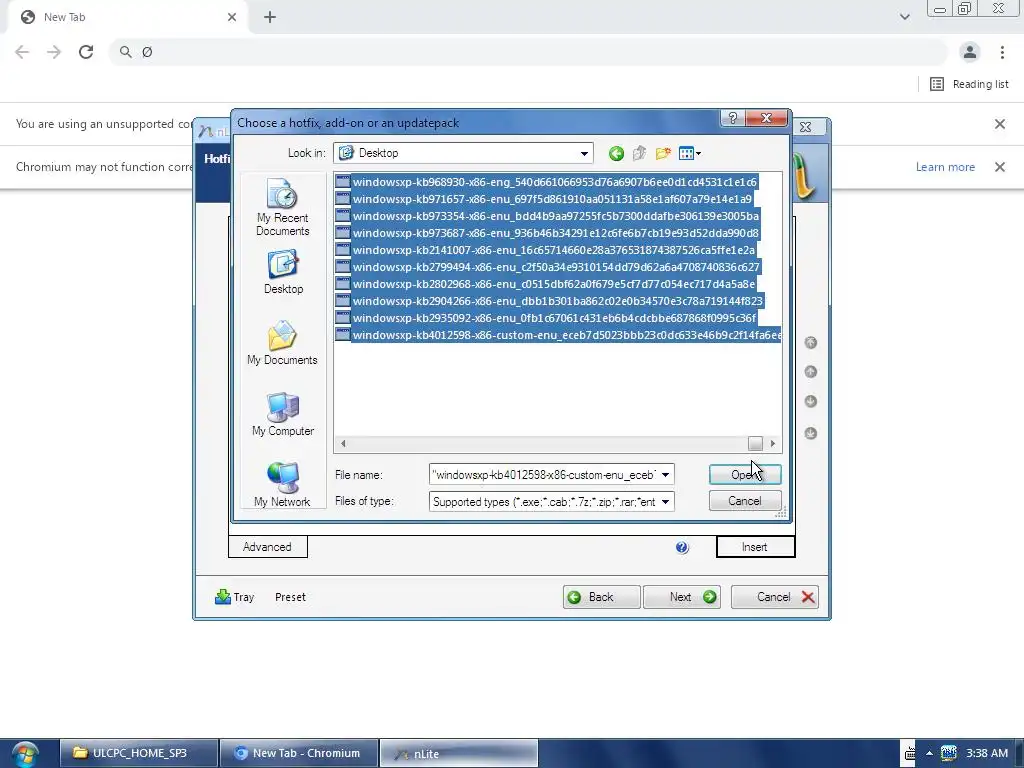
Task: Close the New Tab tab
Action: pyautogui.click(x=232, y=17)
